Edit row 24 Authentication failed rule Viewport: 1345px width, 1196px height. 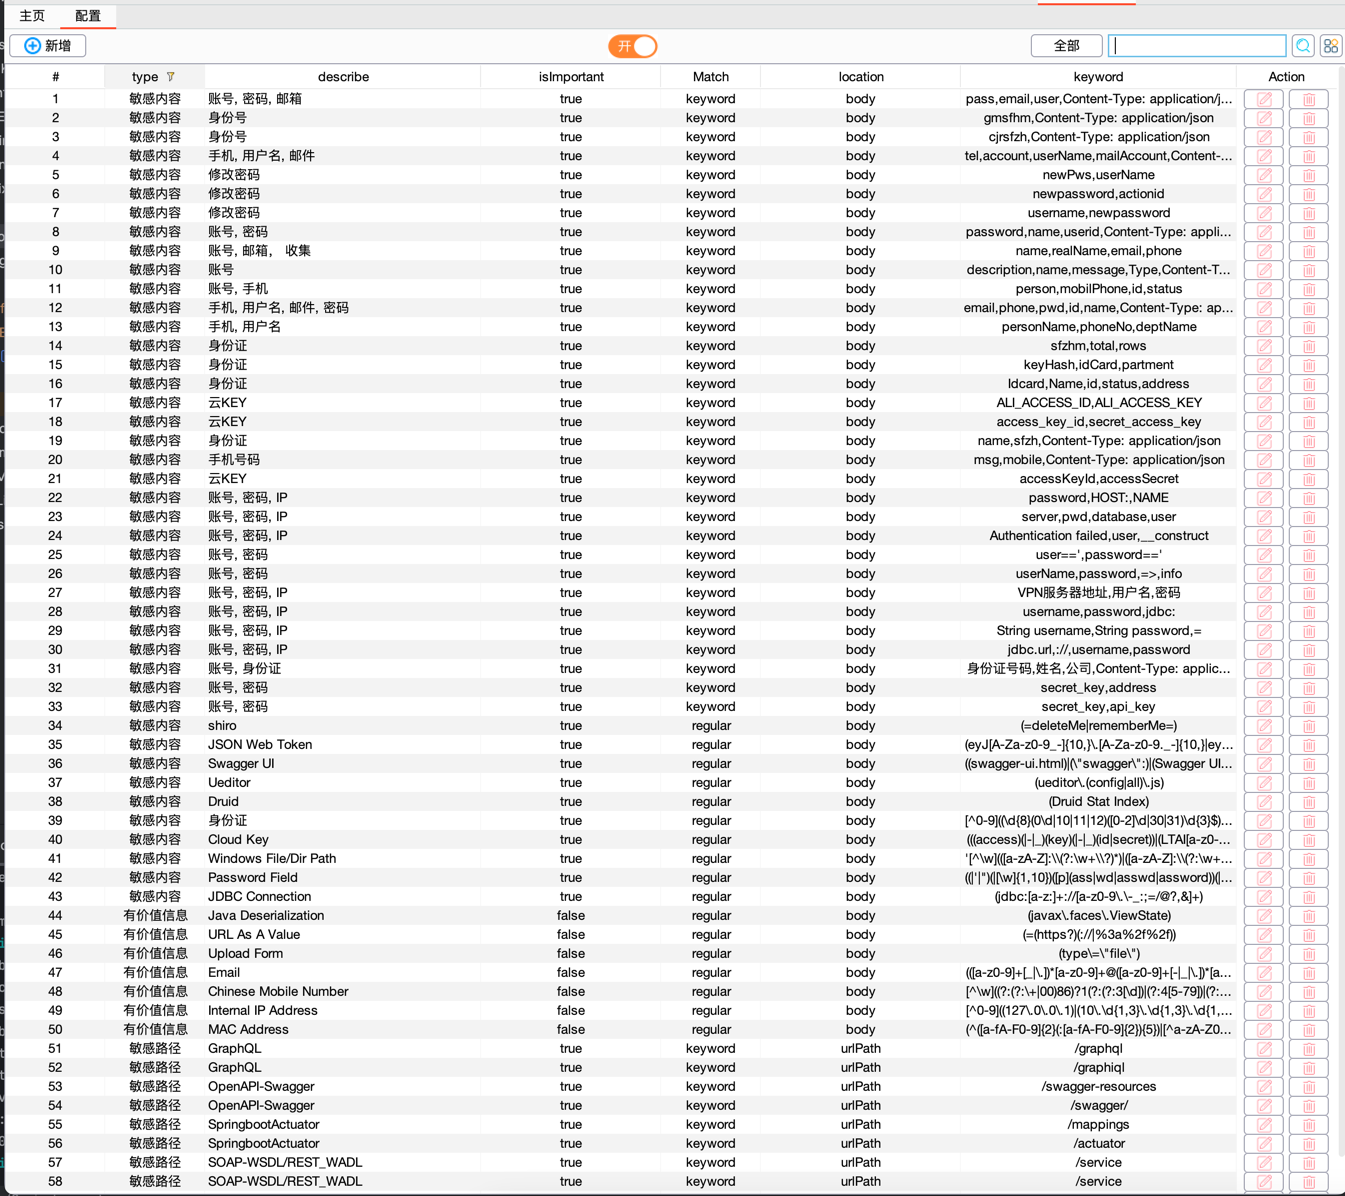tap(1264, 536)
